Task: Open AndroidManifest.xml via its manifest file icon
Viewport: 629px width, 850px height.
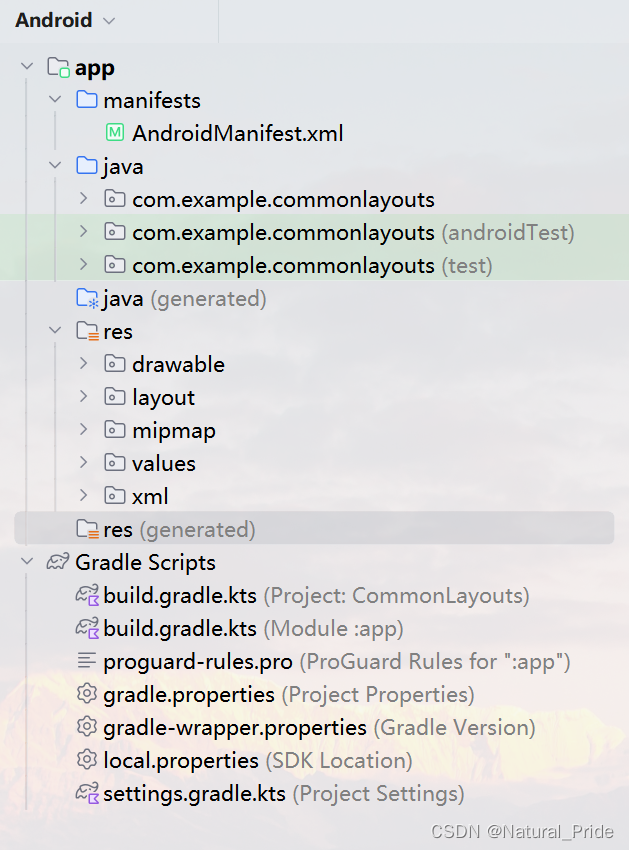Action: tap(113, 132)
